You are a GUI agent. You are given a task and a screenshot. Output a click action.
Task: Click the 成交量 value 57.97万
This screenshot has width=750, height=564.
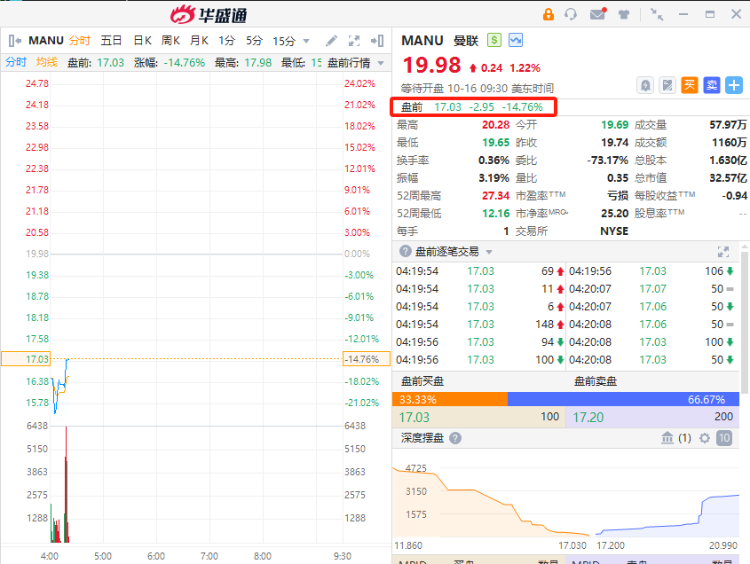pyautogui.click(x=728, y=125)
